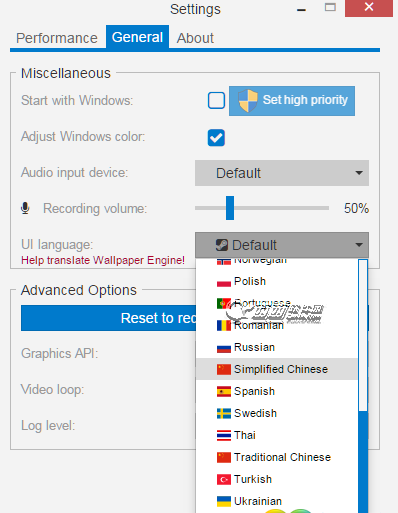This screenshot has width=398, height=513.
Task: Click the Recording volume slider handle
Action: pyautogui.click(x=230, y=208)
